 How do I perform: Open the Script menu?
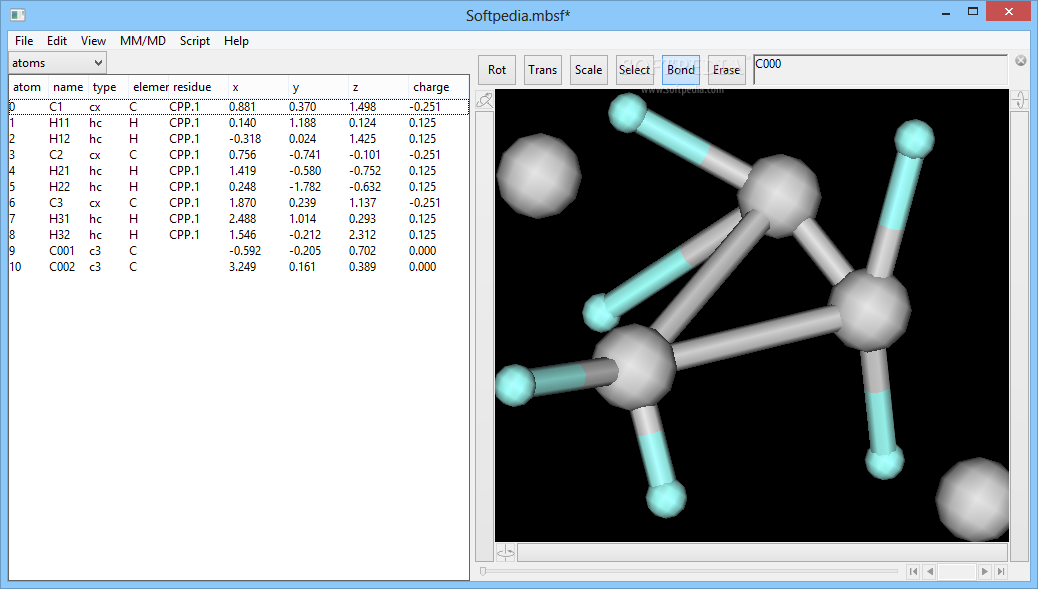[x=195, y=41]
